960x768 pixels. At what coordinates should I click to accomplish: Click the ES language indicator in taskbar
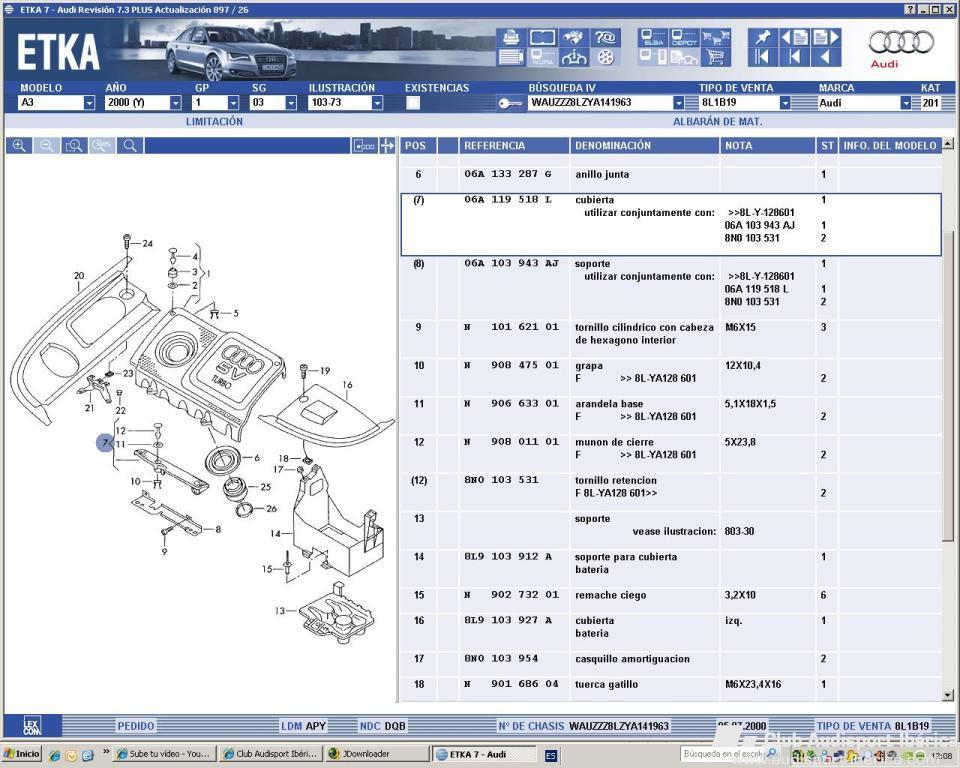[x=550, y=755]
